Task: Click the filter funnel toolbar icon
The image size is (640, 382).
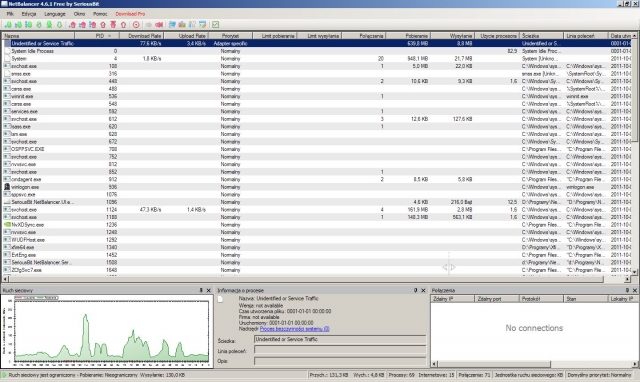Action: [x=192, y=25]
